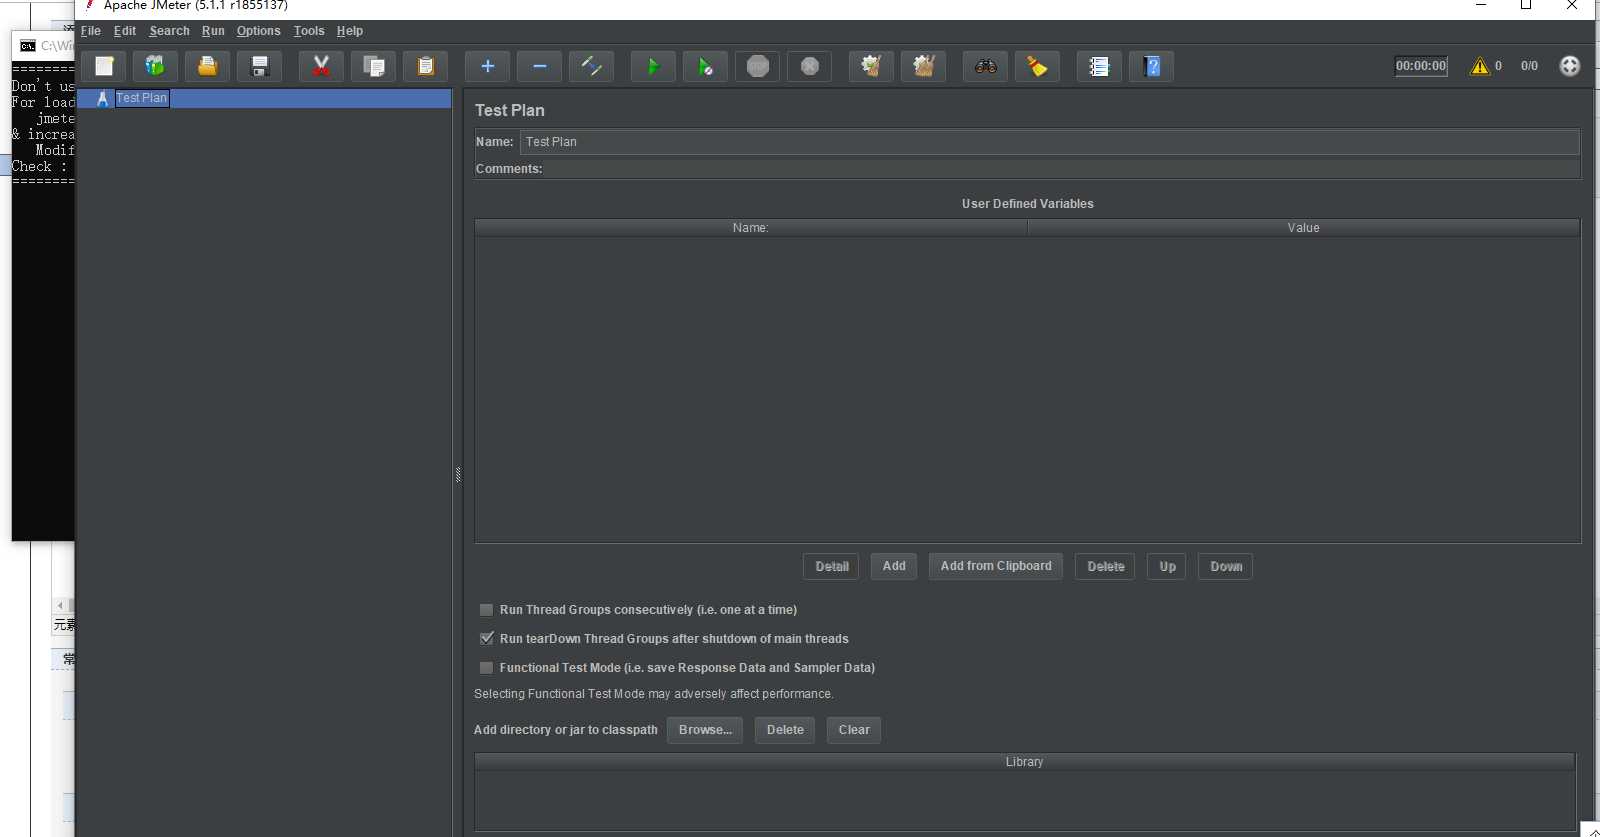1600x837 pixels.
Task: Click the Browse... classpath button
Action: [x=705, y=730]
